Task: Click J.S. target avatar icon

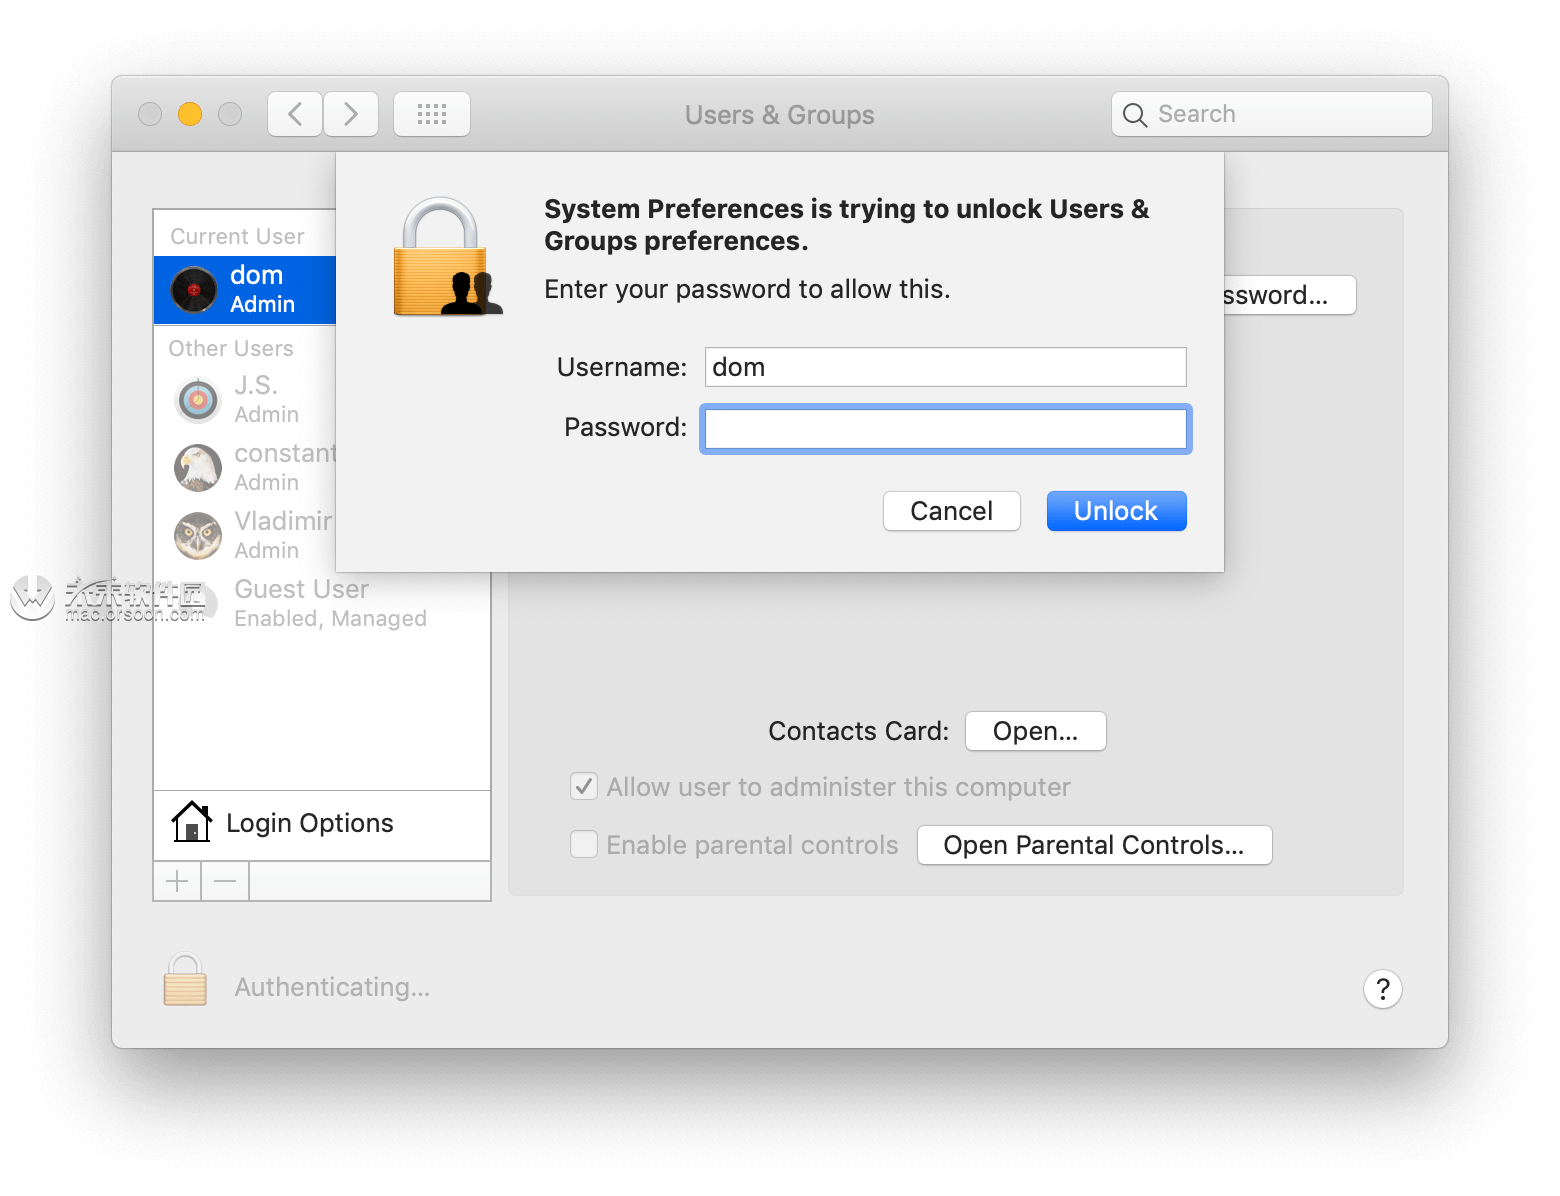Action: (198, 400)
